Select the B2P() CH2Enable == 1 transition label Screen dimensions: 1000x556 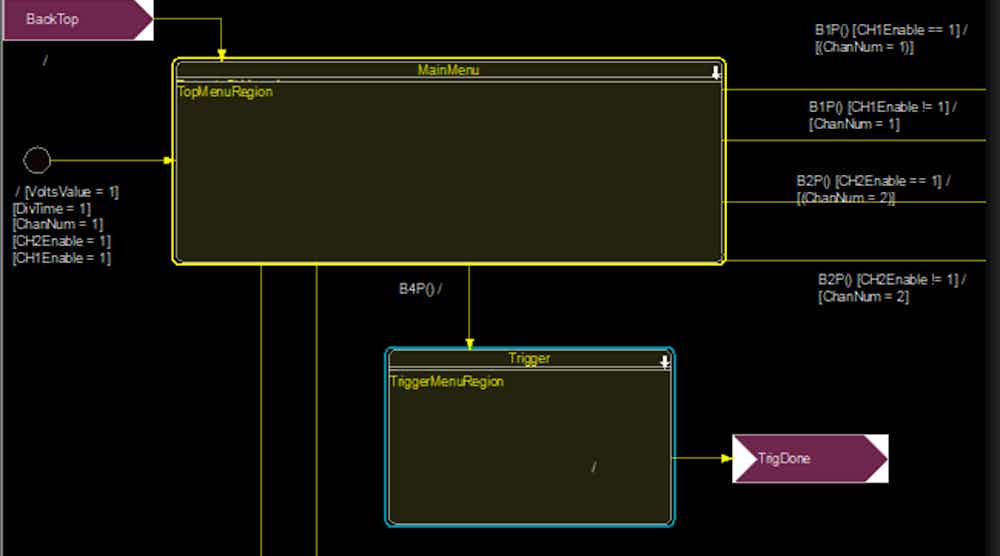(873, 189)
